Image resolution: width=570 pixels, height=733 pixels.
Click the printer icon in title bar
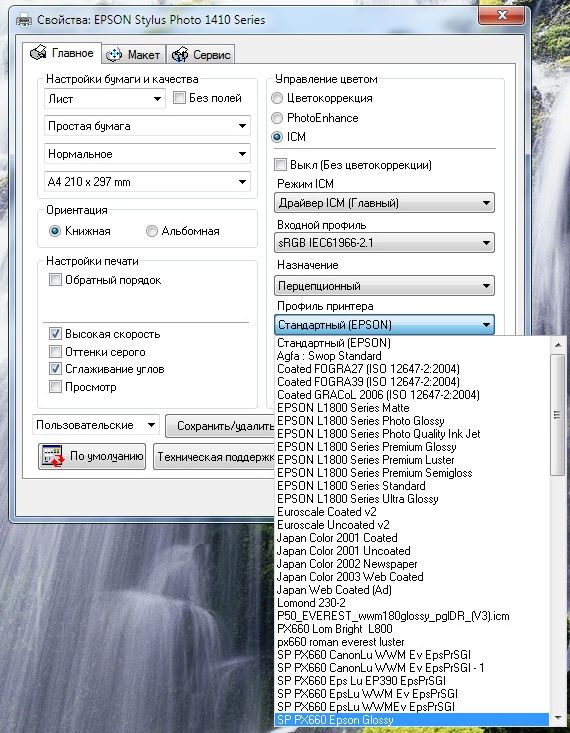tap(24, 20)
